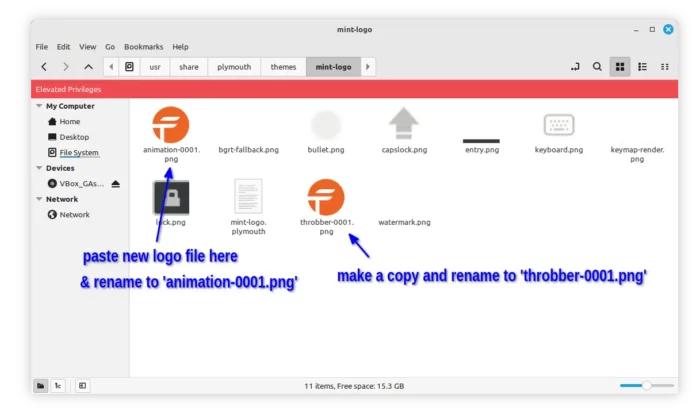The image size is (700, 414).
Task: Open the View menu
Action: (x=88, y=47)
